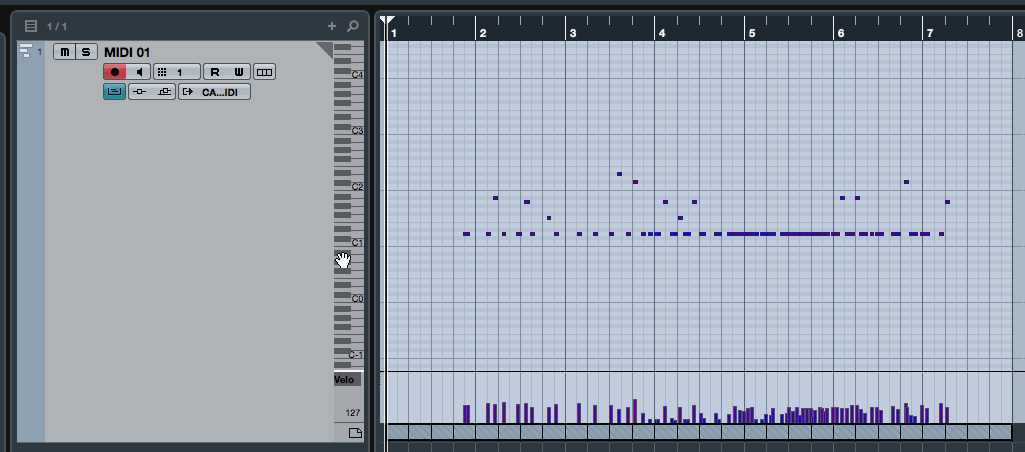Open the lanes display icon on MIDI 01
The image size is (1025, 452).
point(264,72)
